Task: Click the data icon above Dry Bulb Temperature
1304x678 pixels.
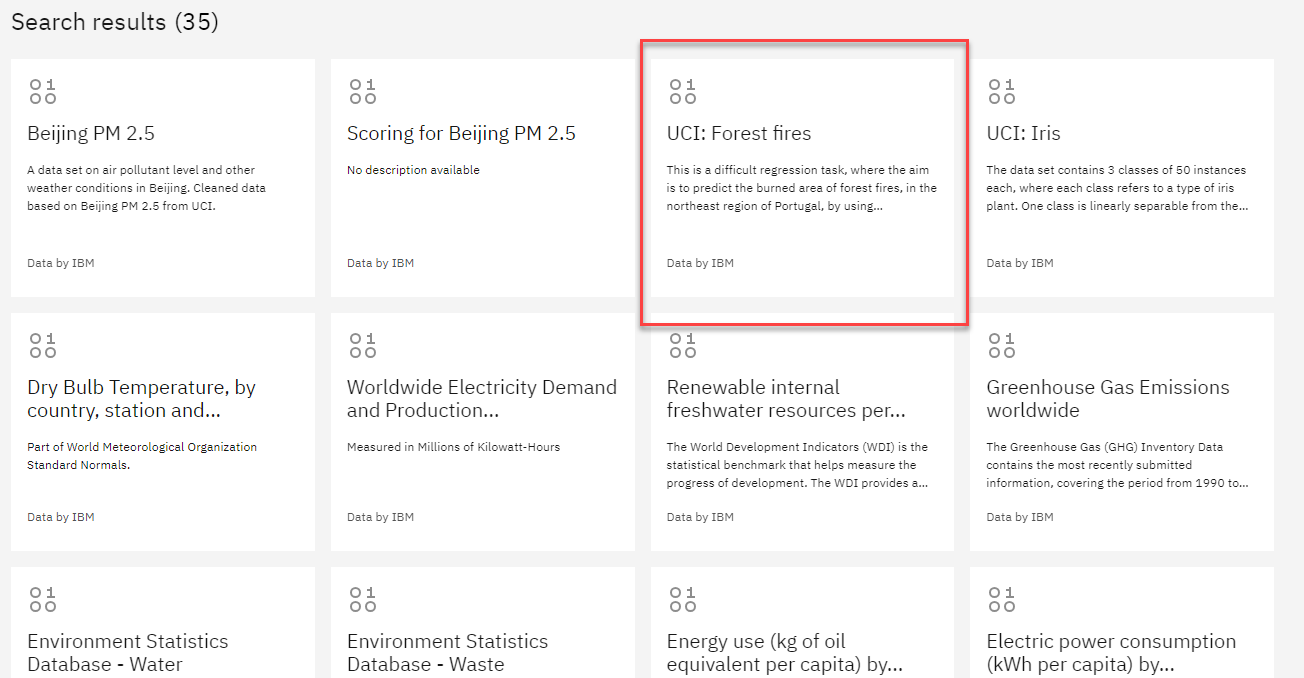Action: tap(43, 345)
